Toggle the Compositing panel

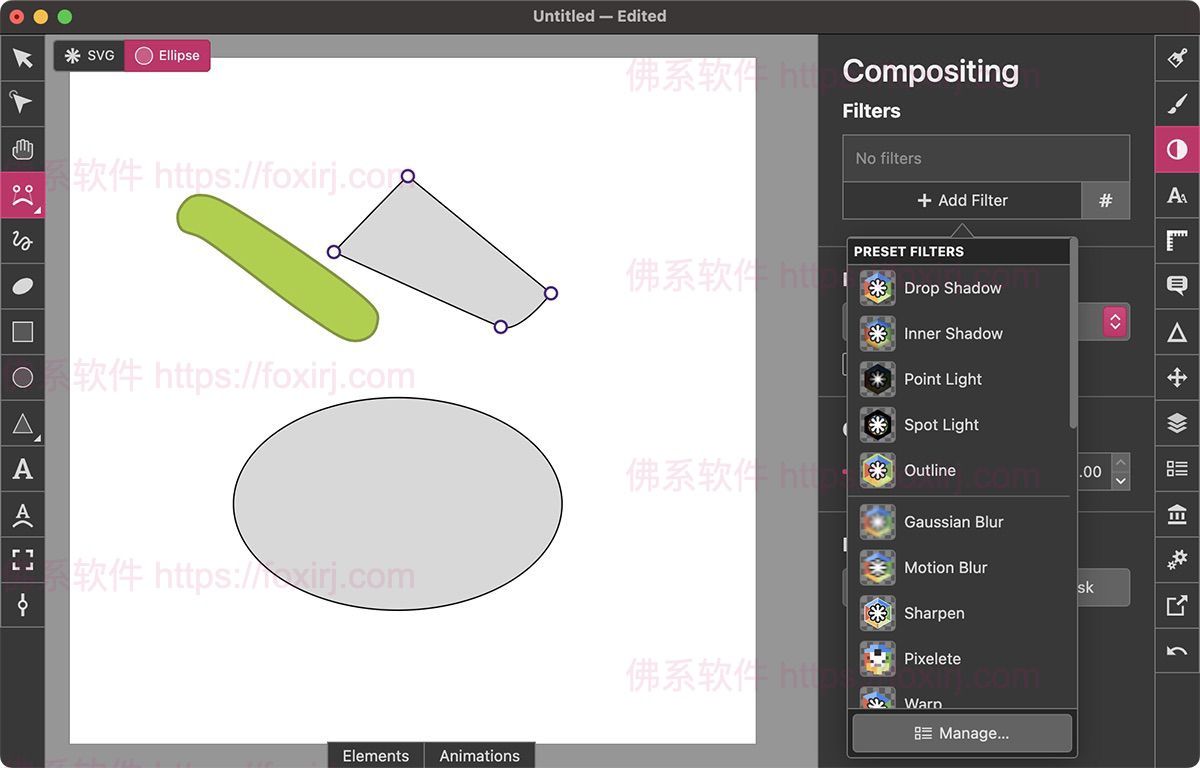point(1176,149)
